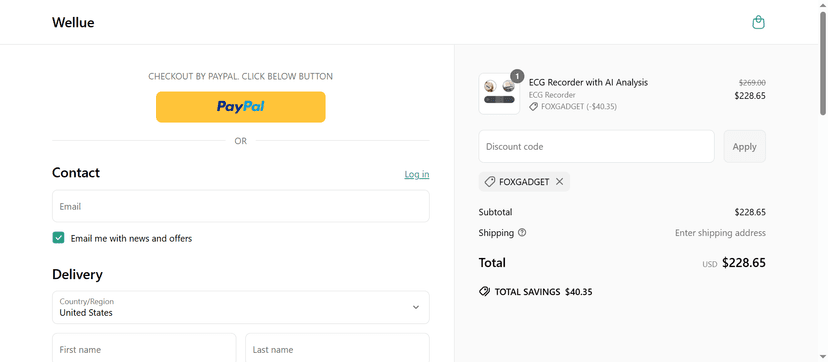This screenshot has height=362, width=828.
Task: Open the ECG Recorder product thumbnail
Action: tap(499, 93)
